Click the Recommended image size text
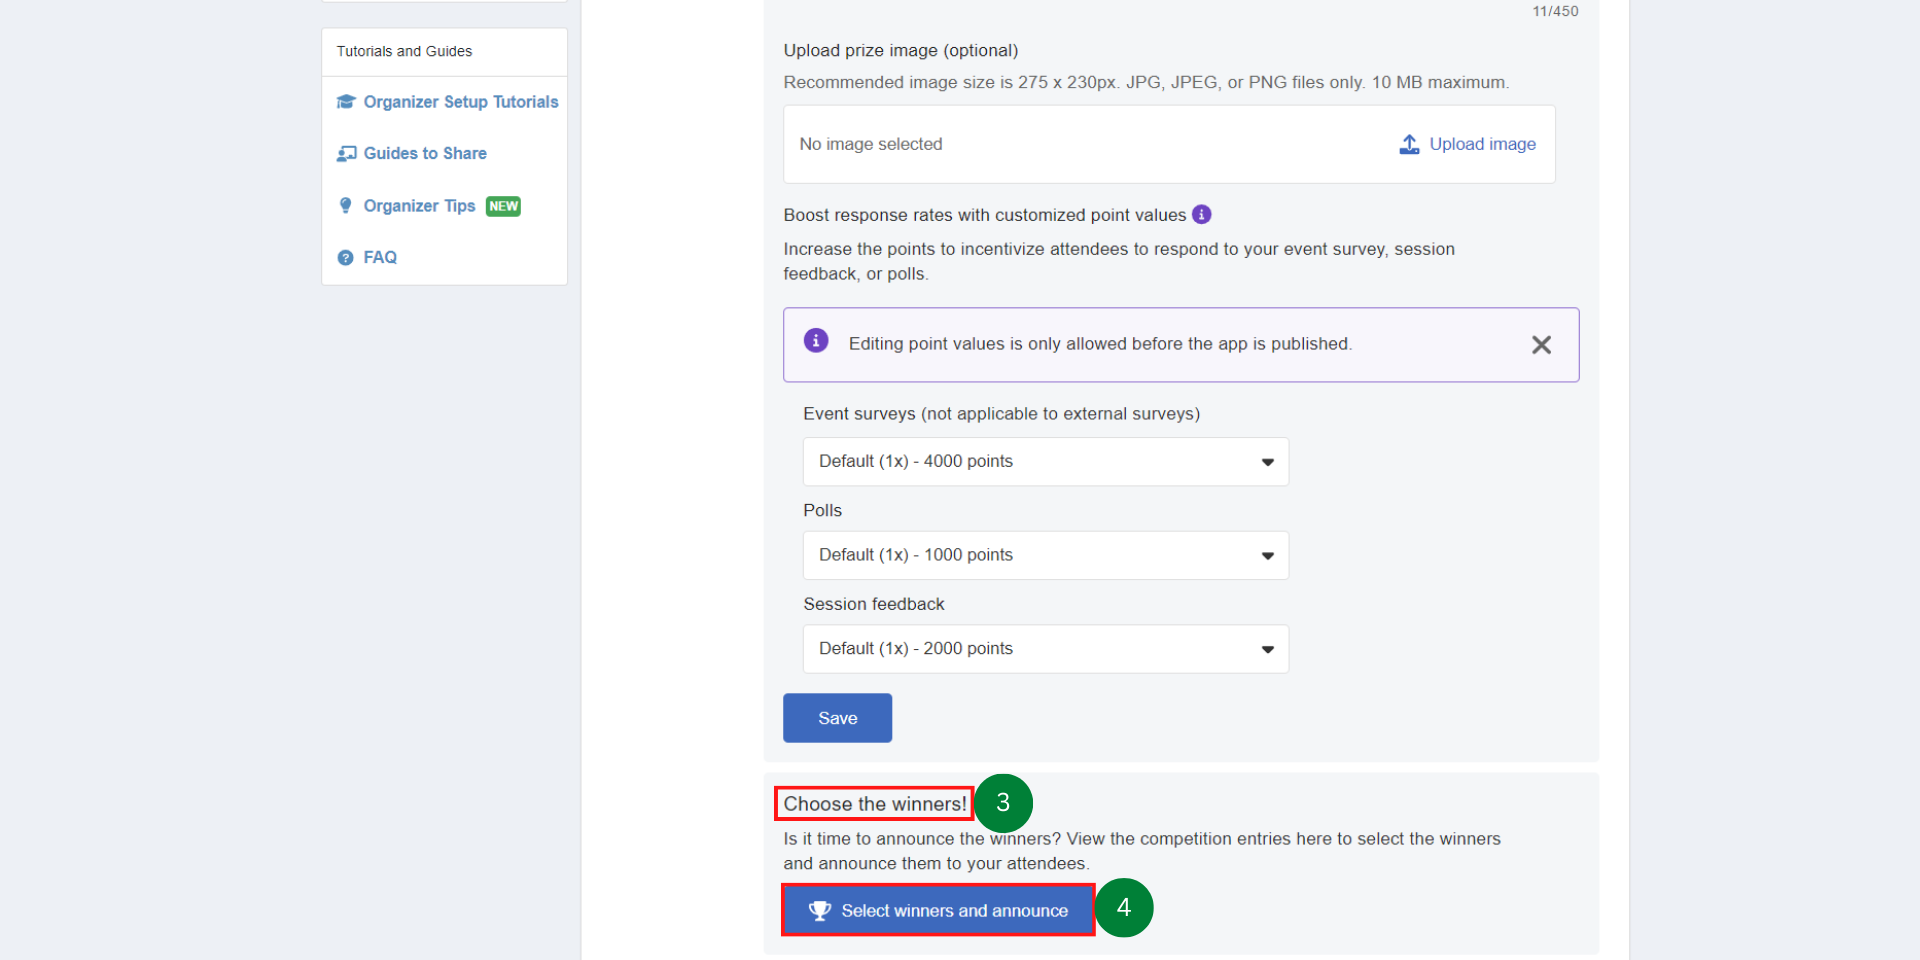This screenshot has width=1920, height=960. [1146, 82]
